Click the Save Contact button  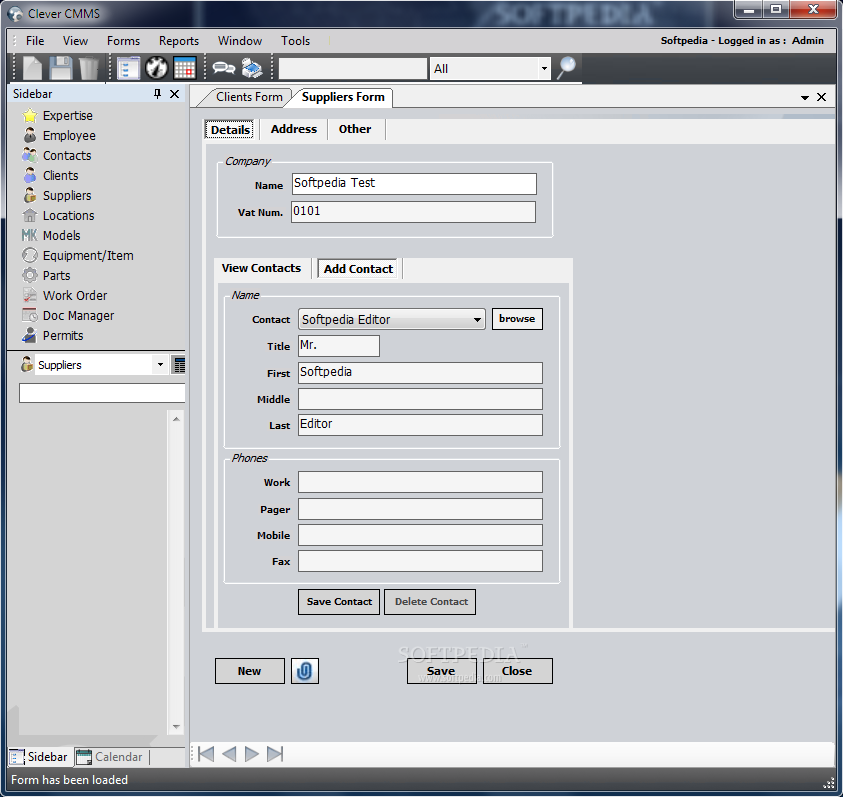click(x=339, y=601)
